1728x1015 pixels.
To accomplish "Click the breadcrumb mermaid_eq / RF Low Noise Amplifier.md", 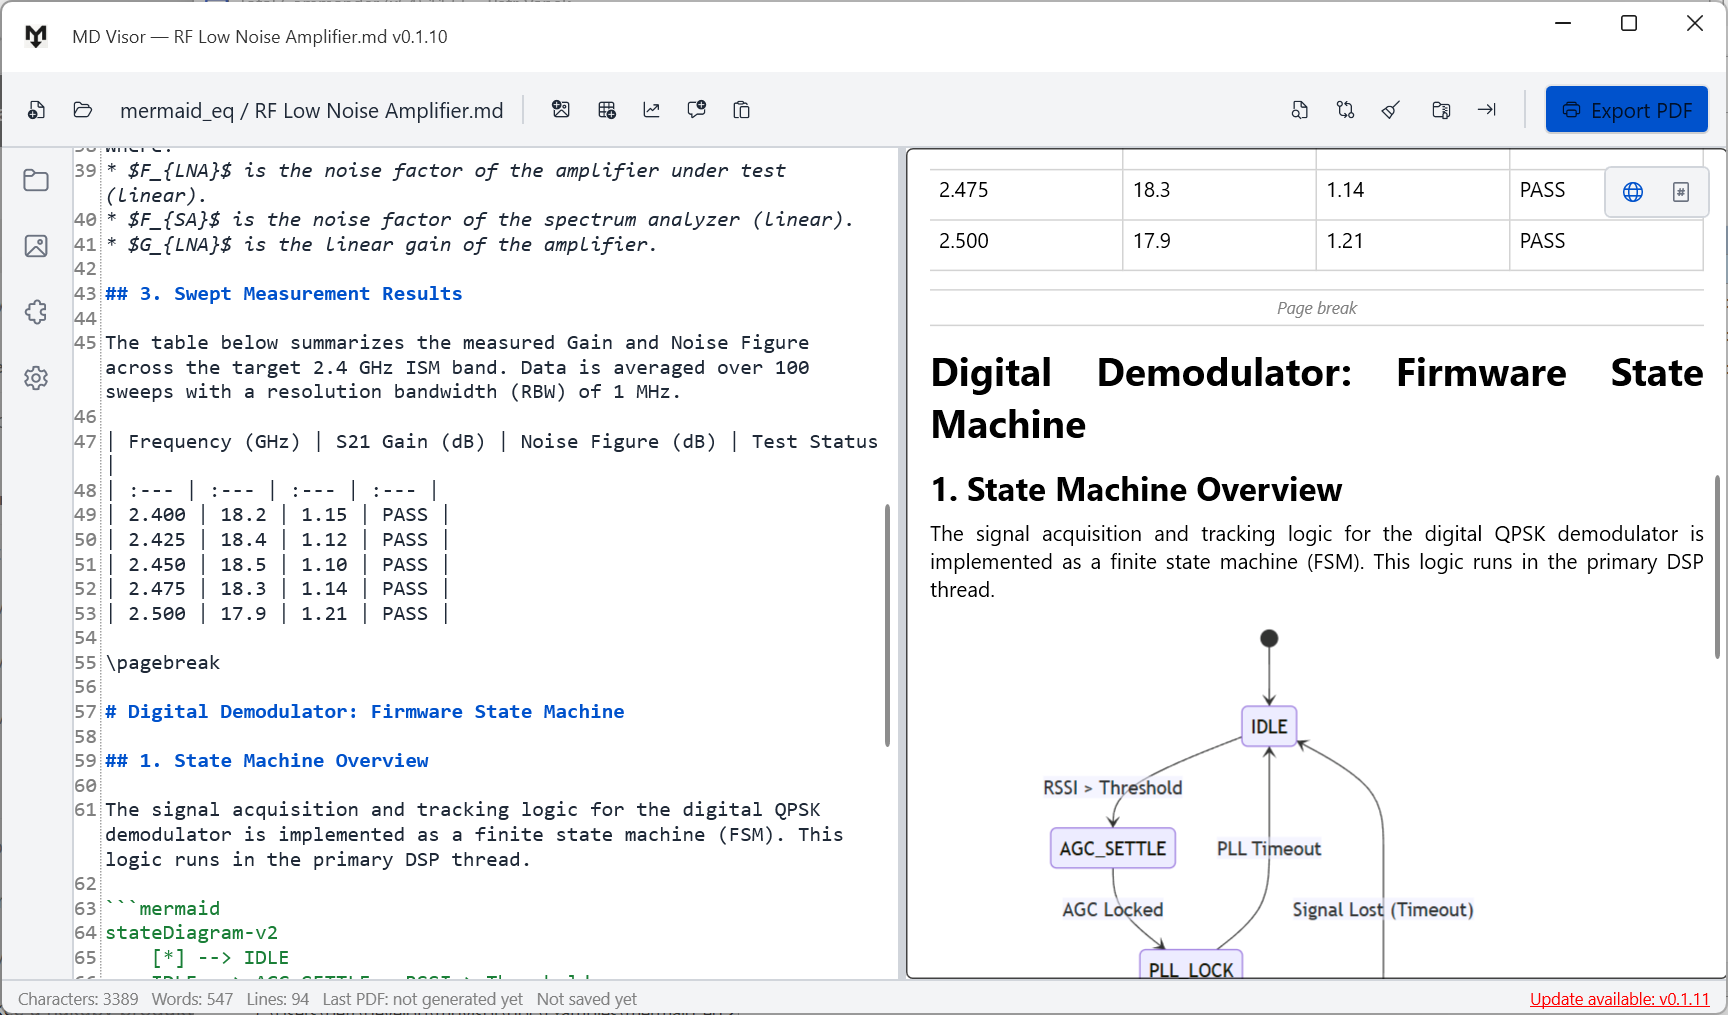I will click(x=312, y=110).
